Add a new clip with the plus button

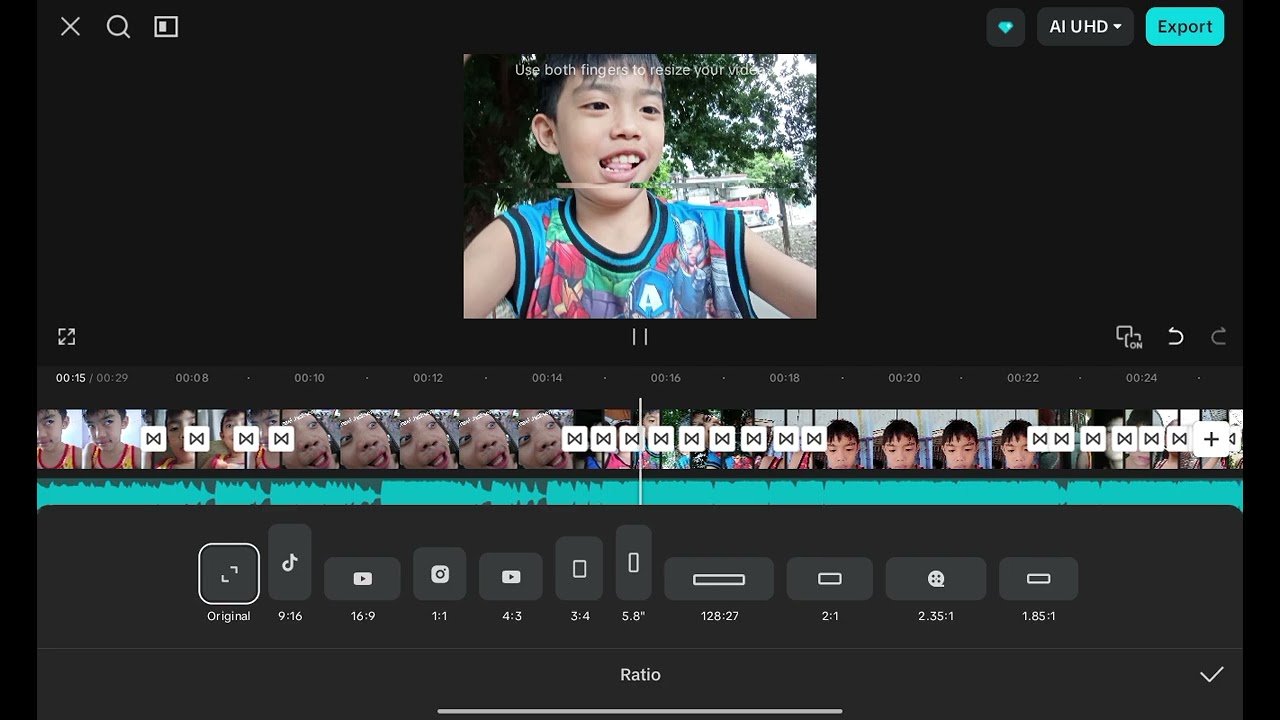pyautogui.click(x=1211, y=439)
